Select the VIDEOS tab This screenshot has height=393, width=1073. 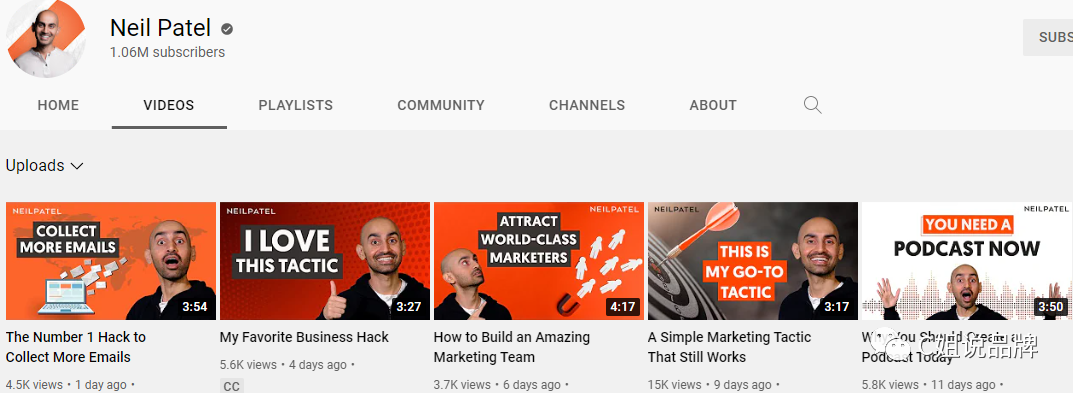click(169, 105)
